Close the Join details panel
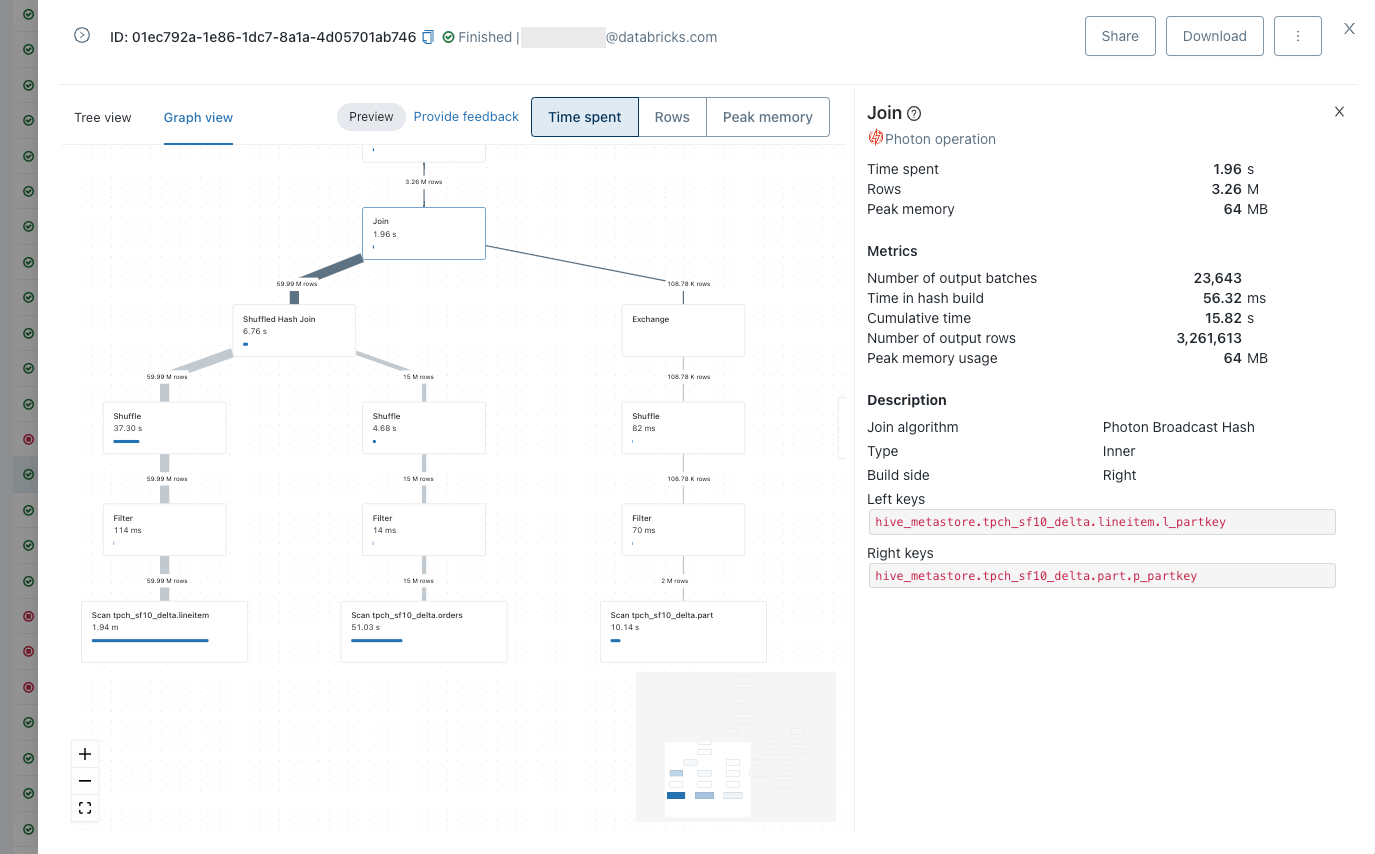The width and height of the screenshot is (1375, 854). 1339,112
